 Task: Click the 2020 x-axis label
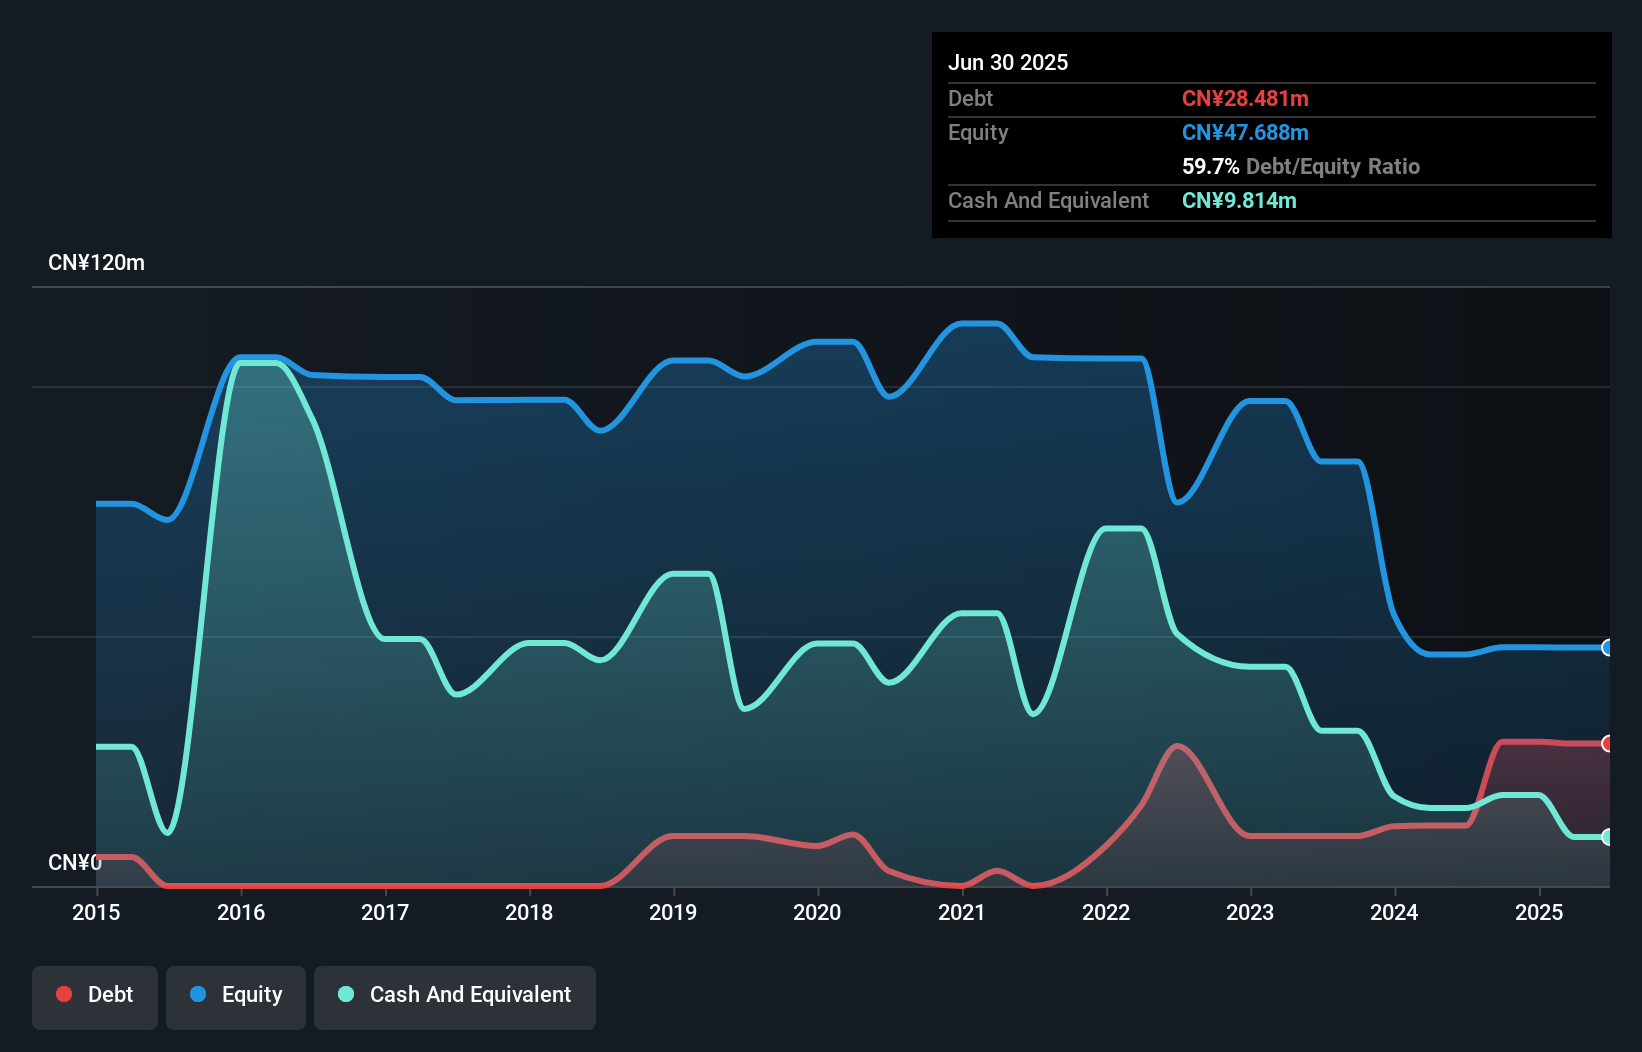pos(817,912)
